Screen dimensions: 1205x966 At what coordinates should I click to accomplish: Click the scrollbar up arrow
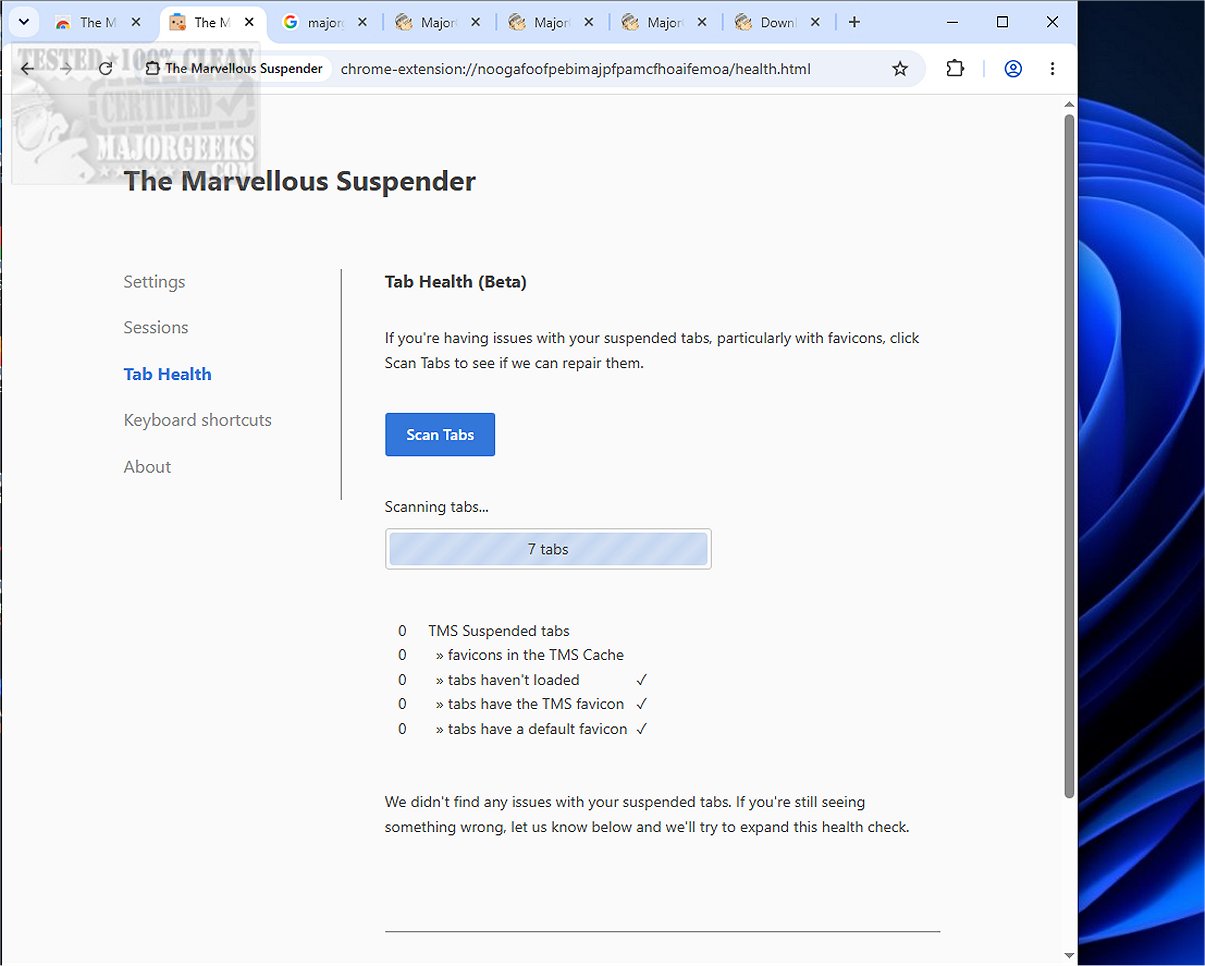(1069, 104)
